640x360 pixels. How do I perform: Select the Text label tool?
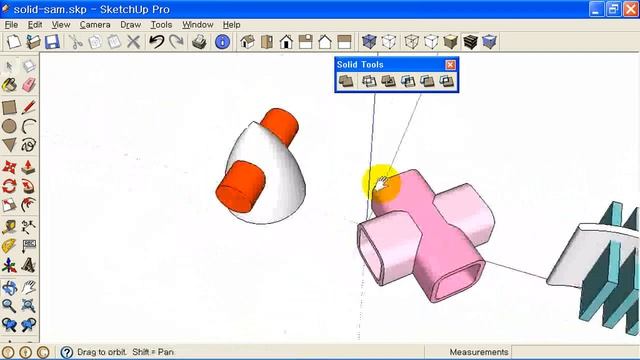click(29, 246)
